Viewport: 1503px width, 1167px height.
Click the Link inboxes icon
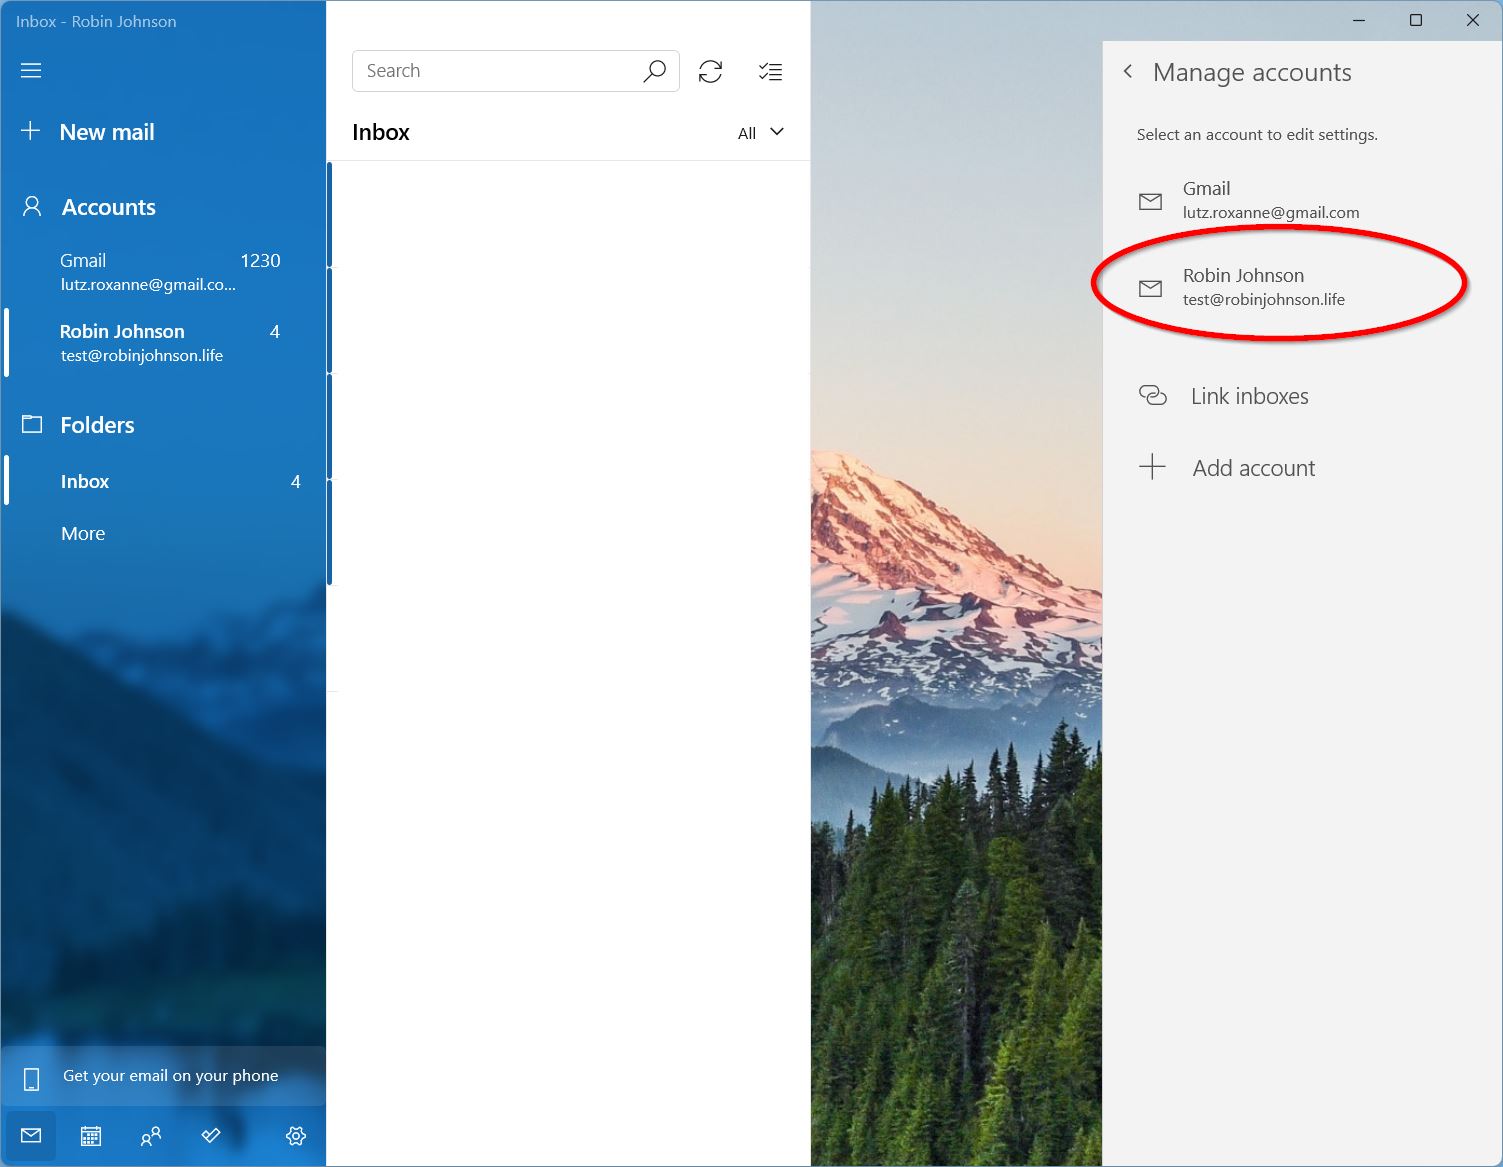1153,395
